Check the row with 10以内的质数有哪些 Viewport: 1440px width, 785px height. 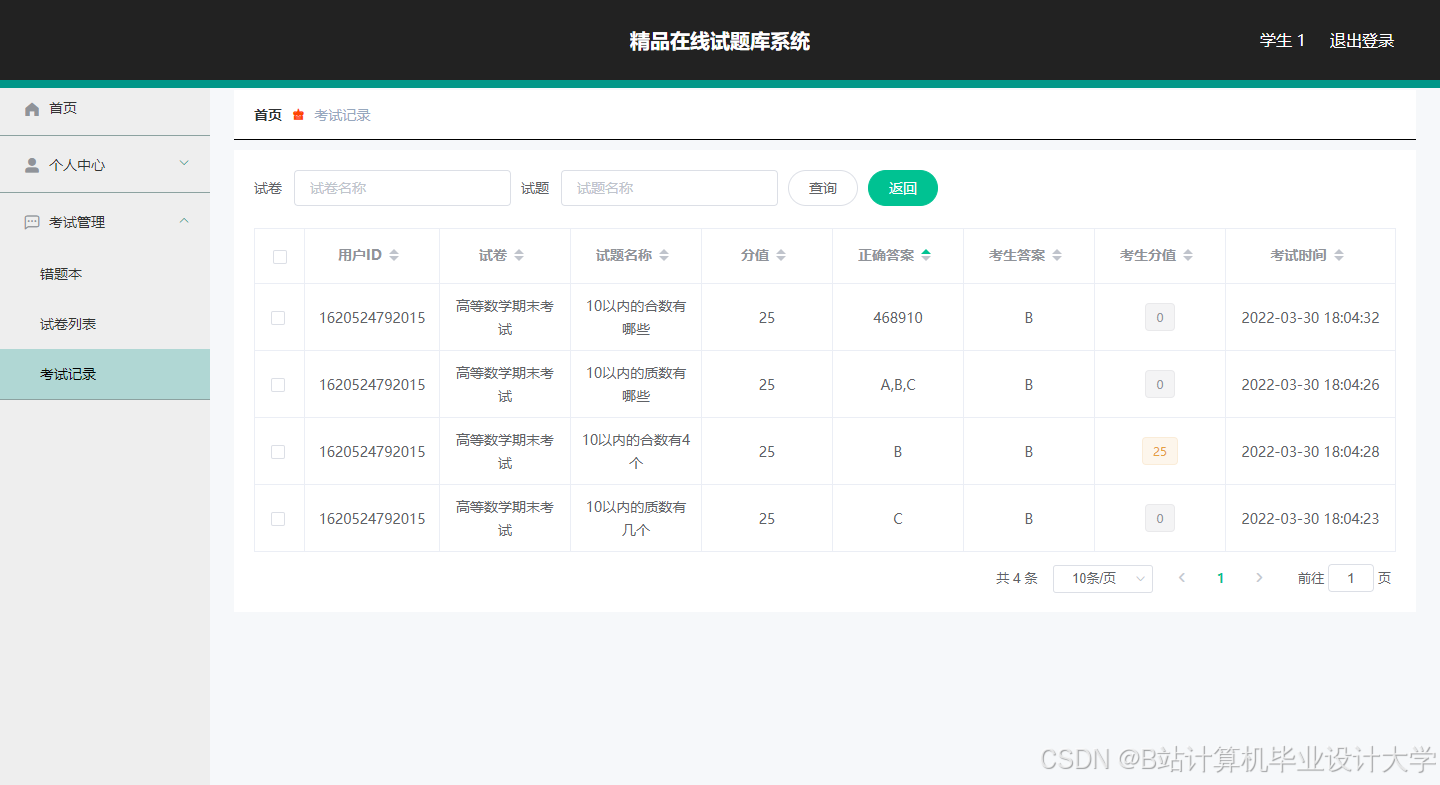point(278,385)
